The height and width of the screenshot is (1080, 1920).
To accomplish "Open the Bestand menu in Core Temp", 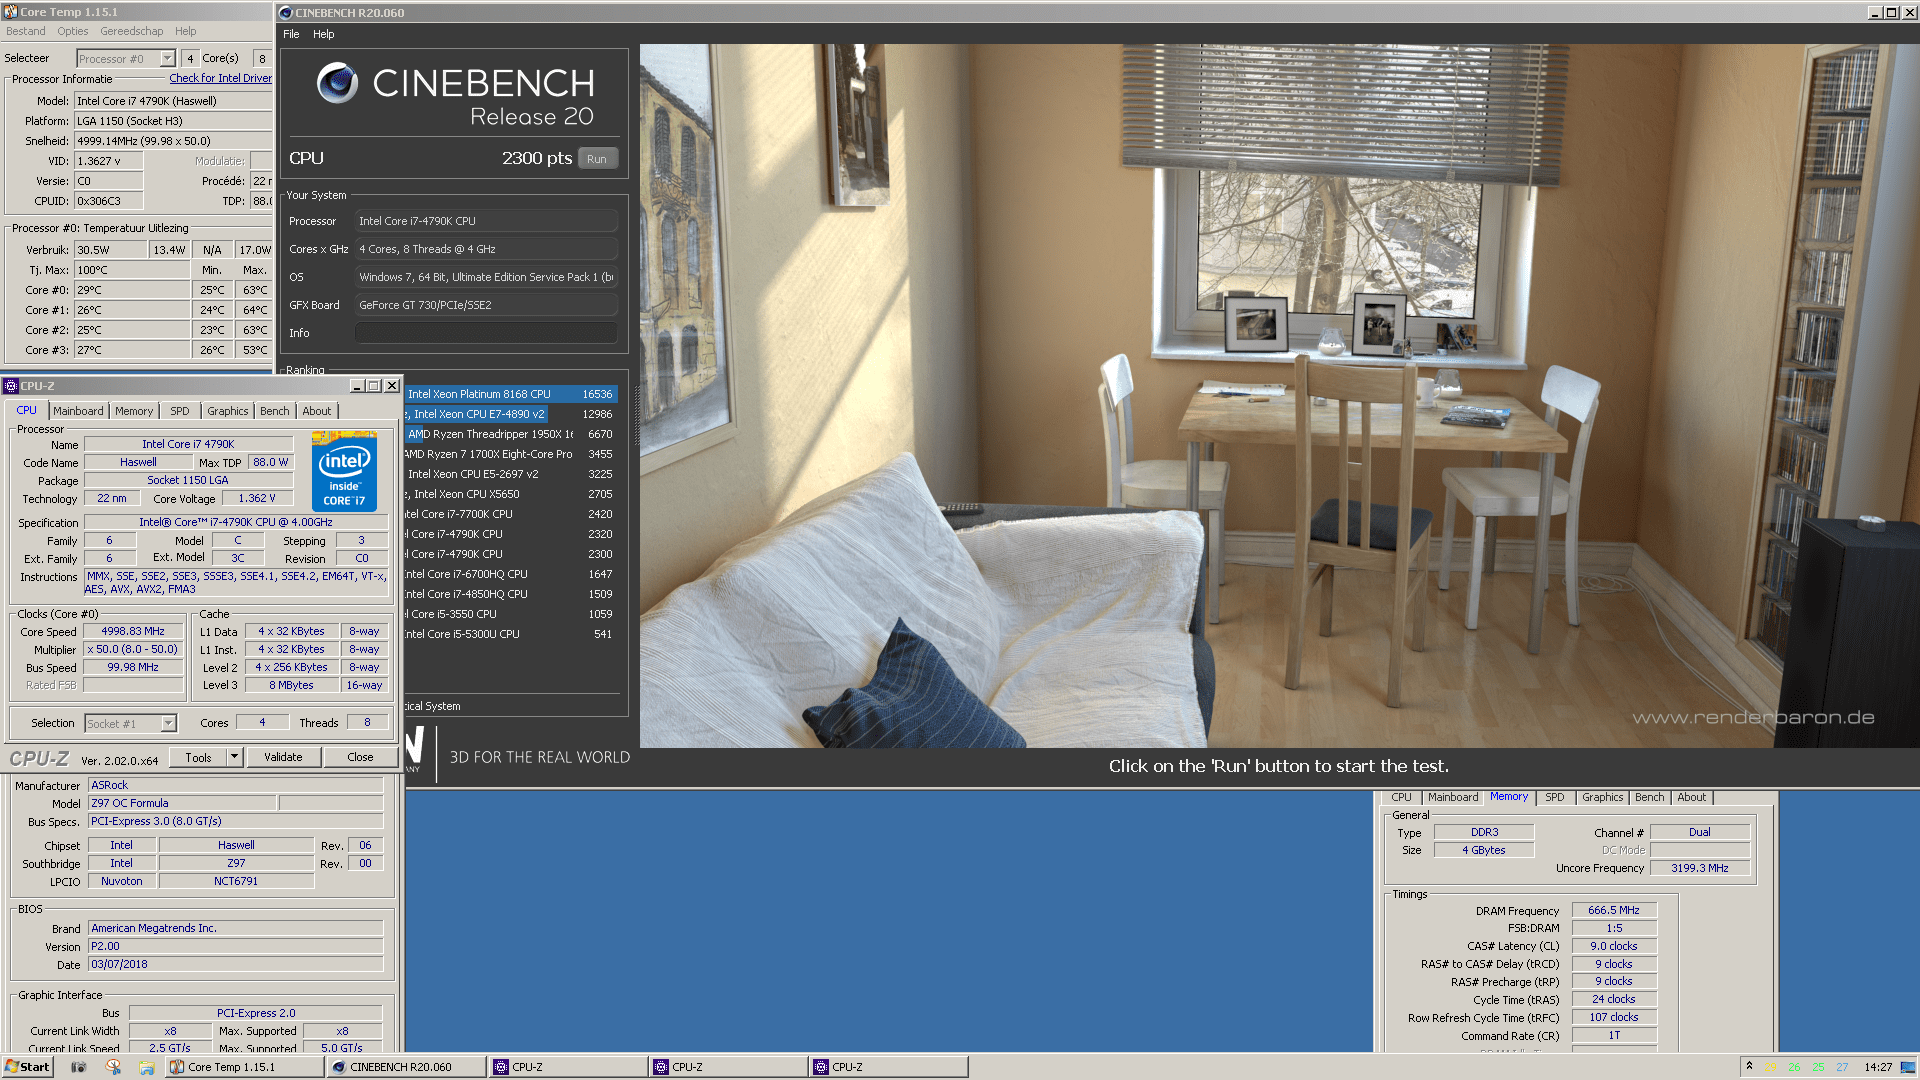I will [x=26, y=31].
